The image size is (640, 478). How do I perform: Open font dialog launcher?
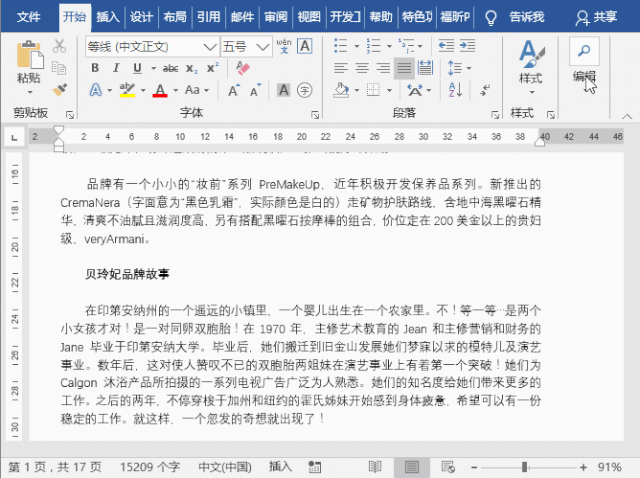coord(315,115)
